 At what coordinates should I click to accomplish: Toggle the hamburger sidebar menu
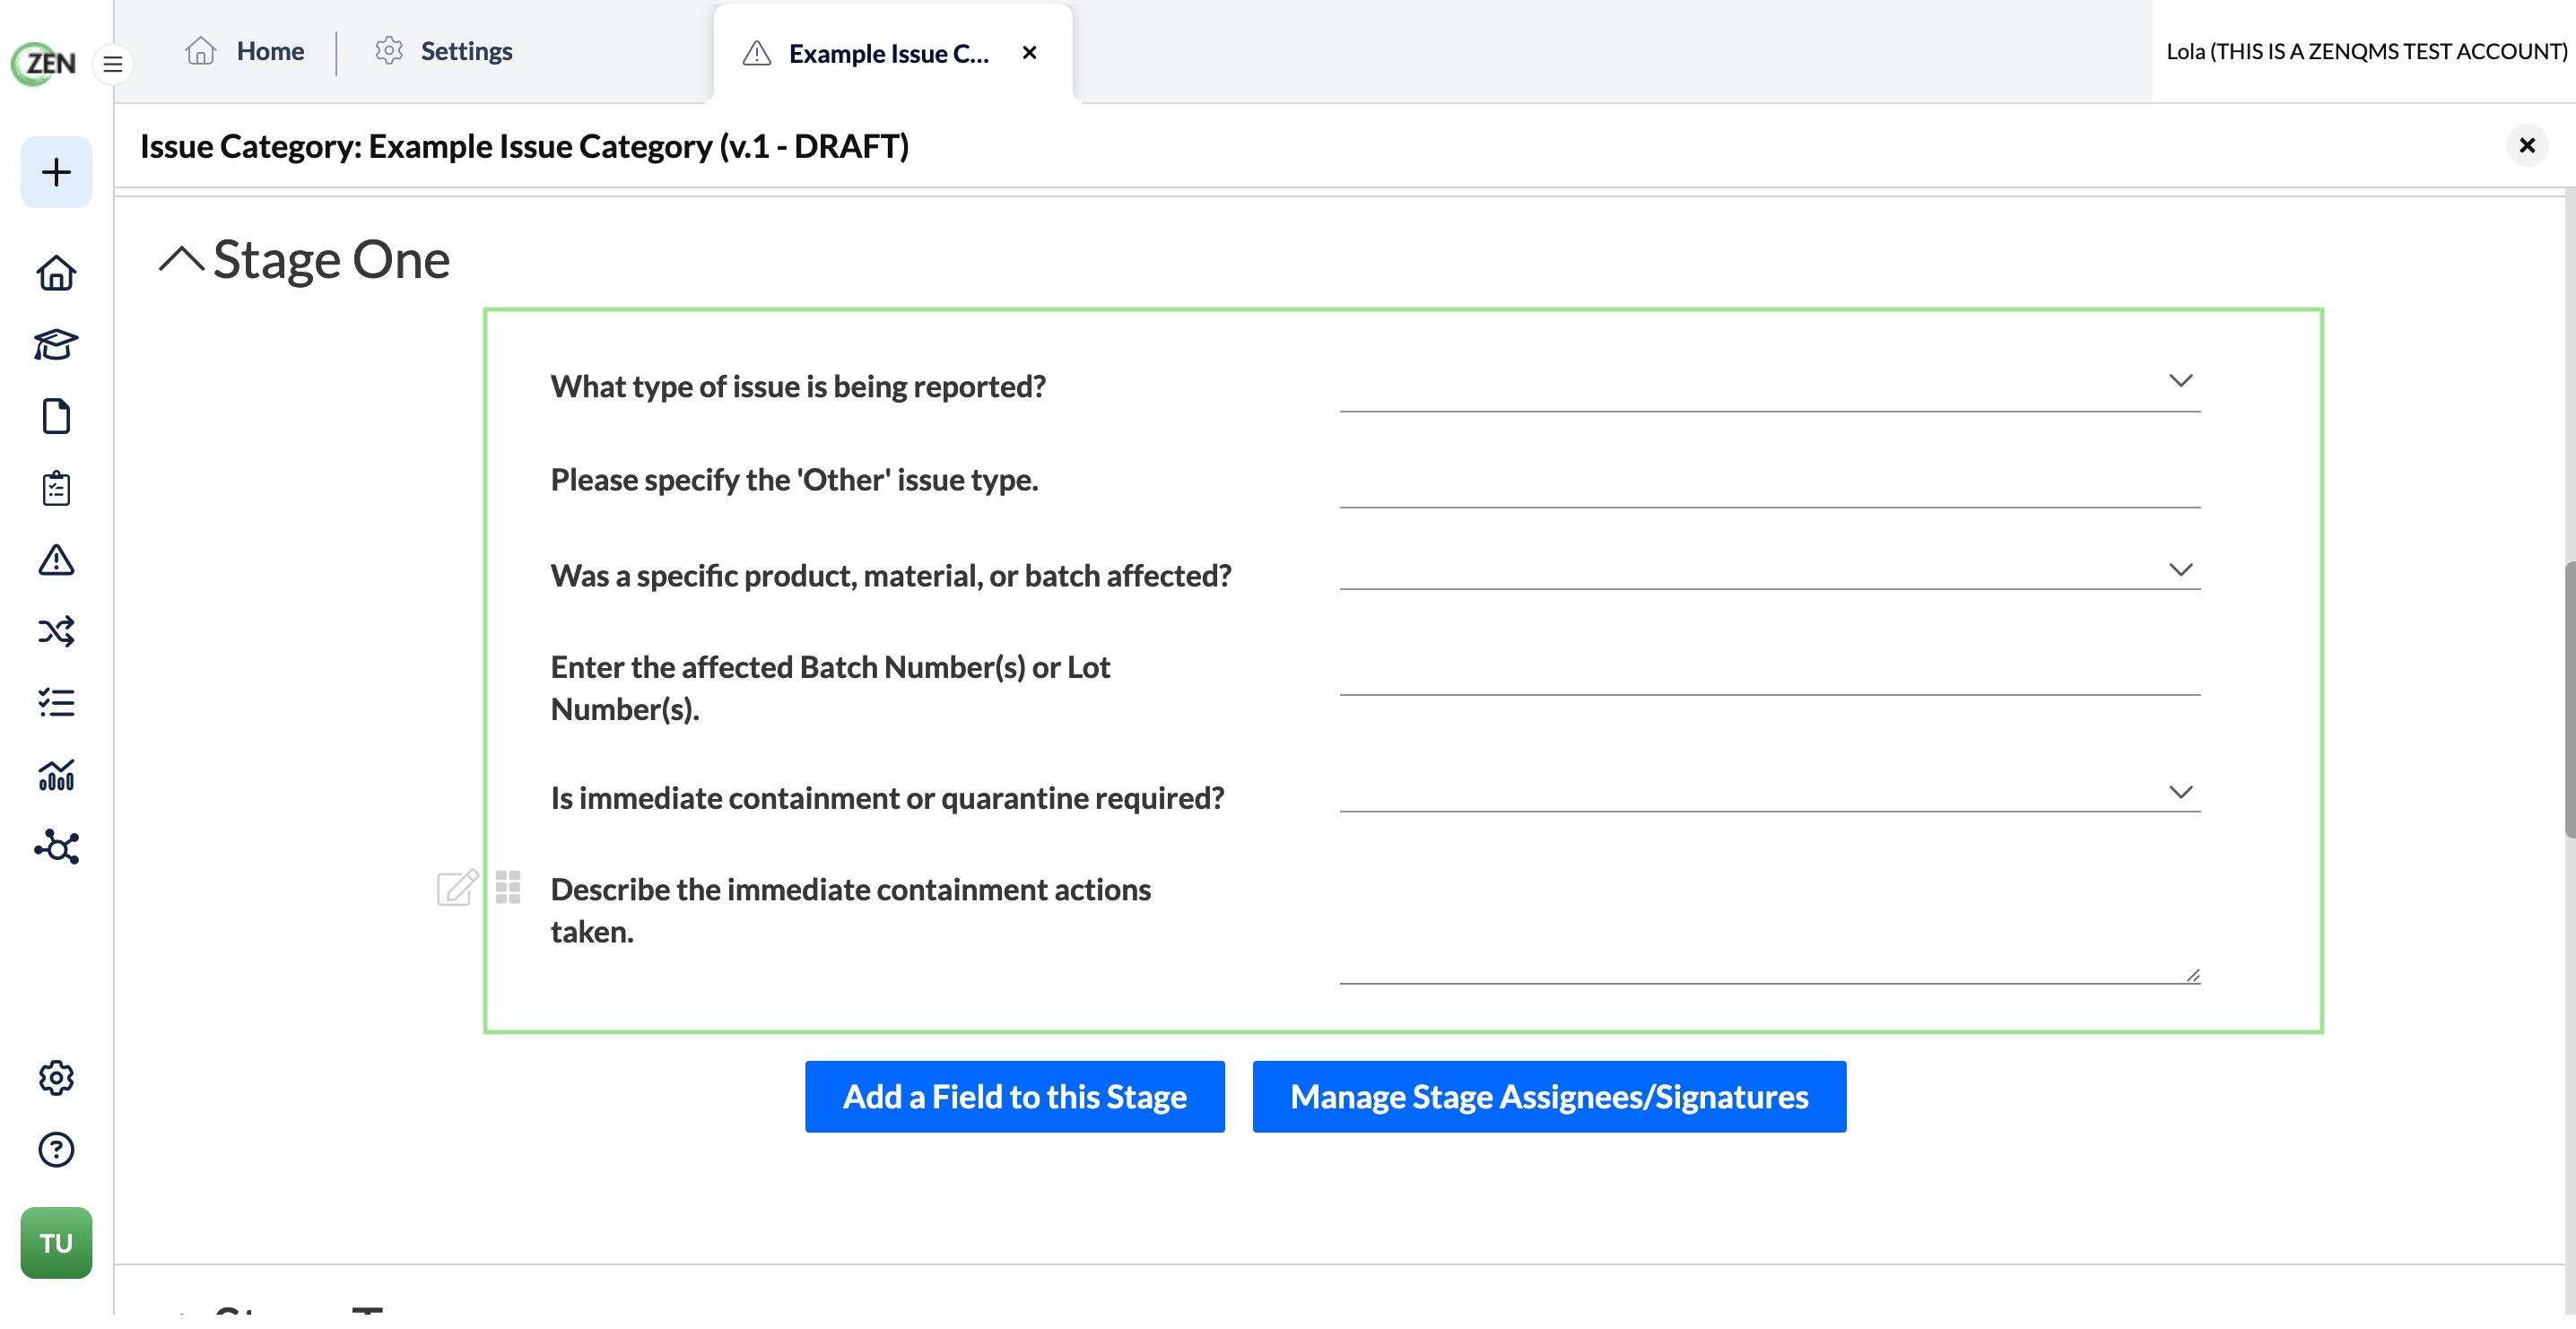(113, 65)
